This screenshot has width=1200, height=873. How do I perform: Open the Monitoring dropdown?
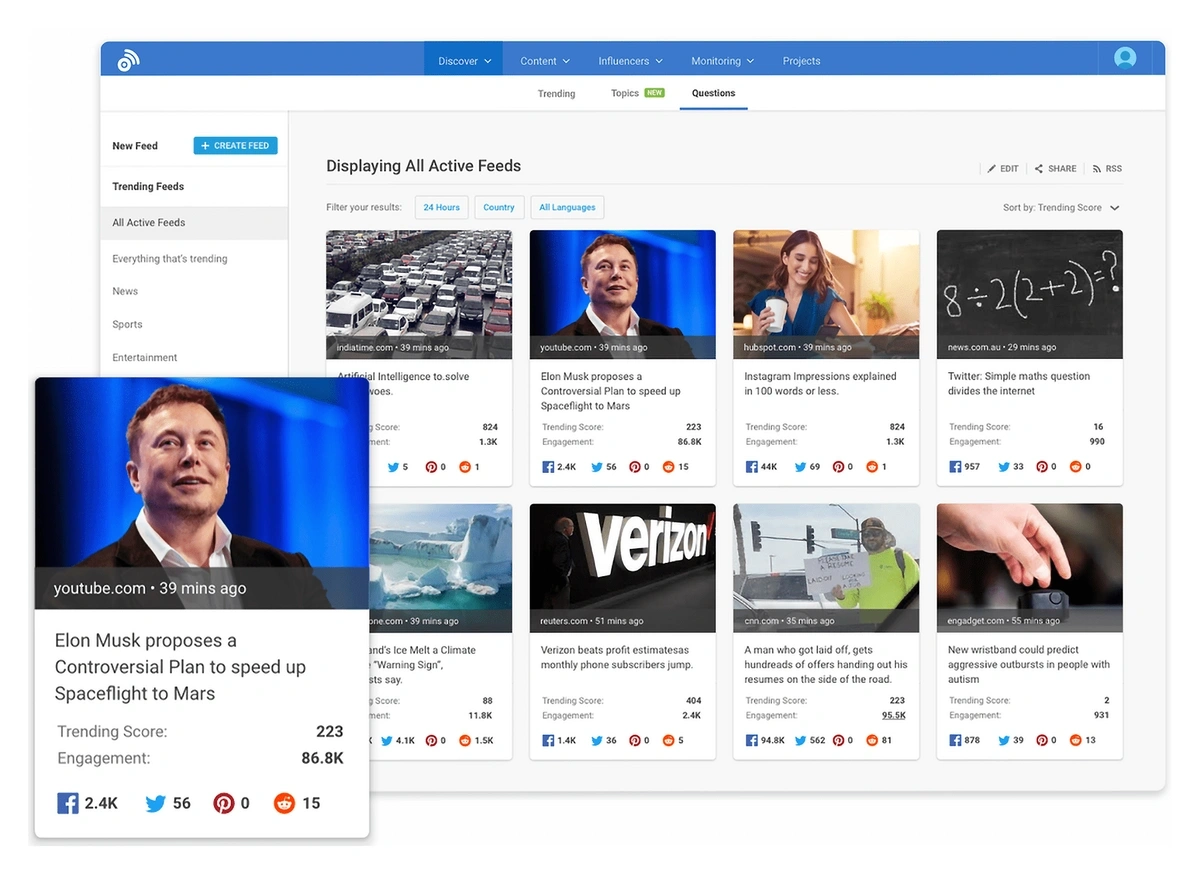[x=722, y=61]
